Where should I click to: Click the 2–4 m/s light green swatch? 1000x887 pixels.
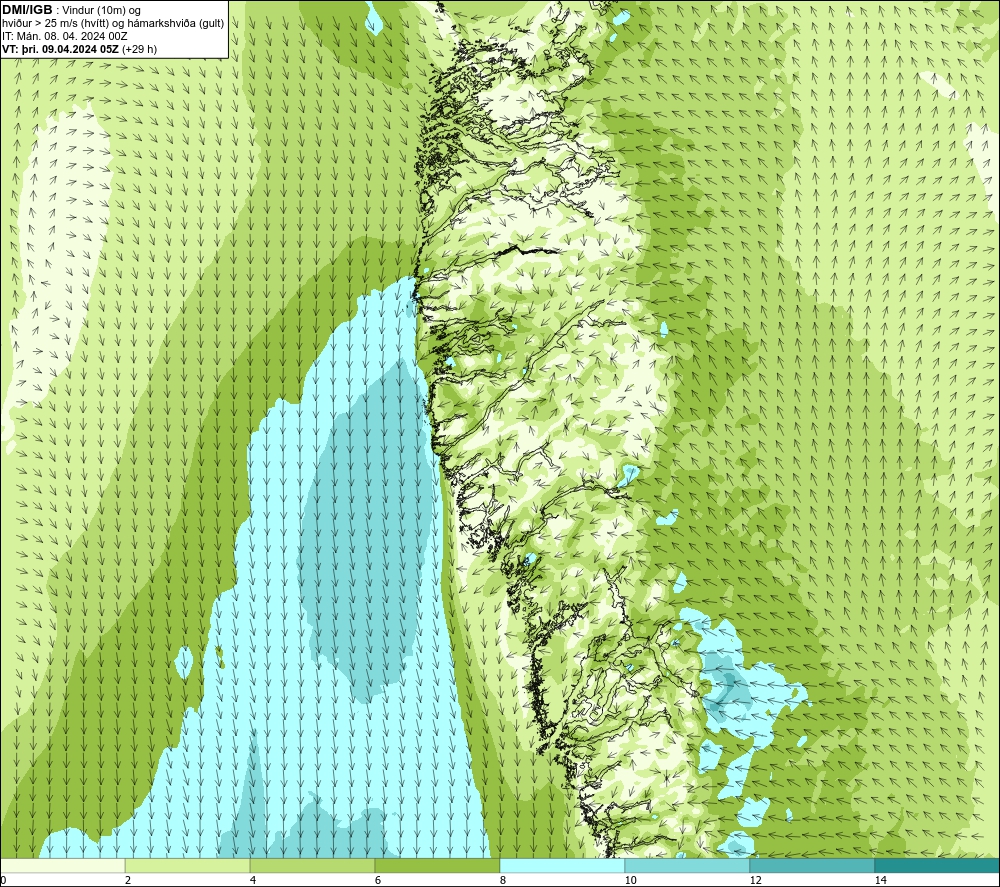188,865
